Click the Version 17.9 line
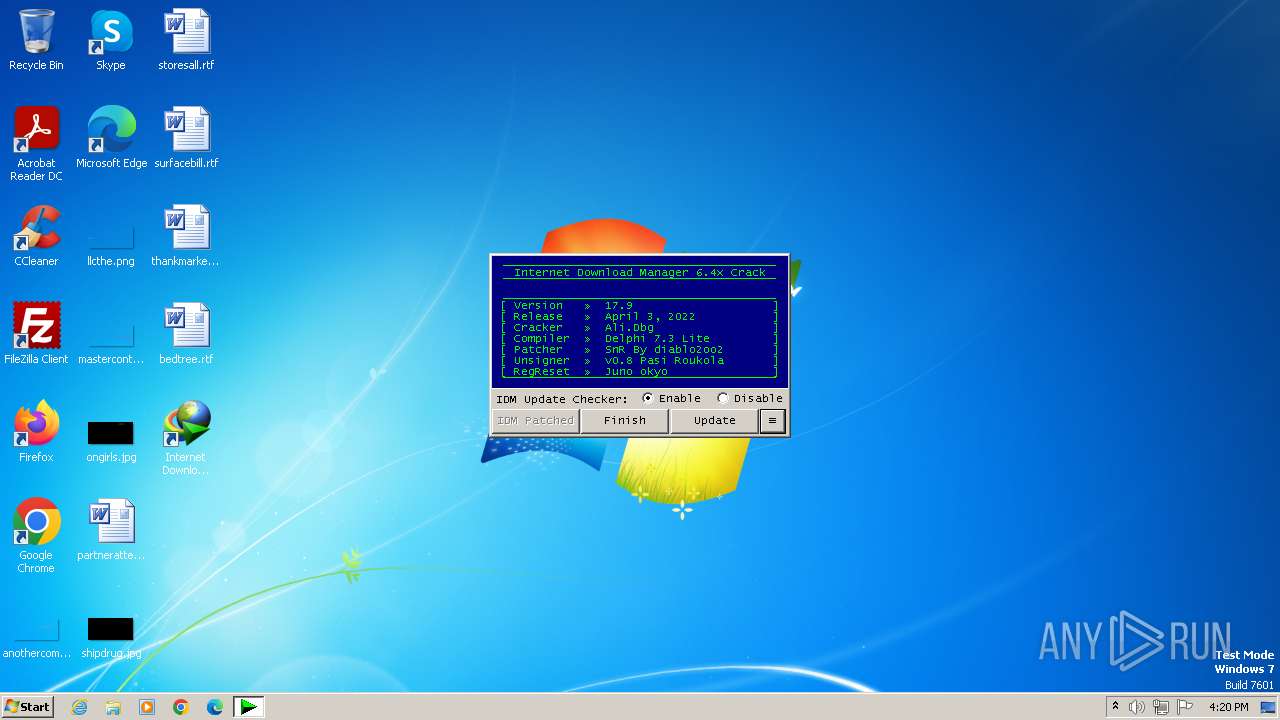This screenshot has height=720, width=1280. click(x=640, y=305)
